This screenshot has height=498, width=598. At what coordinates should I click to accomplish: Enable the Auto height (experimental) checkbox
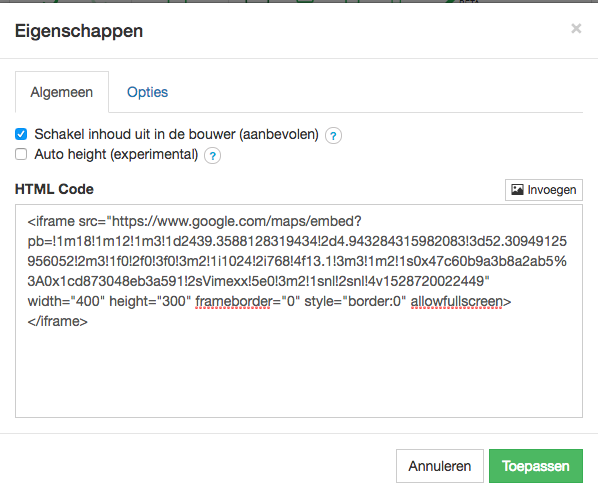(x=21, y=154)
